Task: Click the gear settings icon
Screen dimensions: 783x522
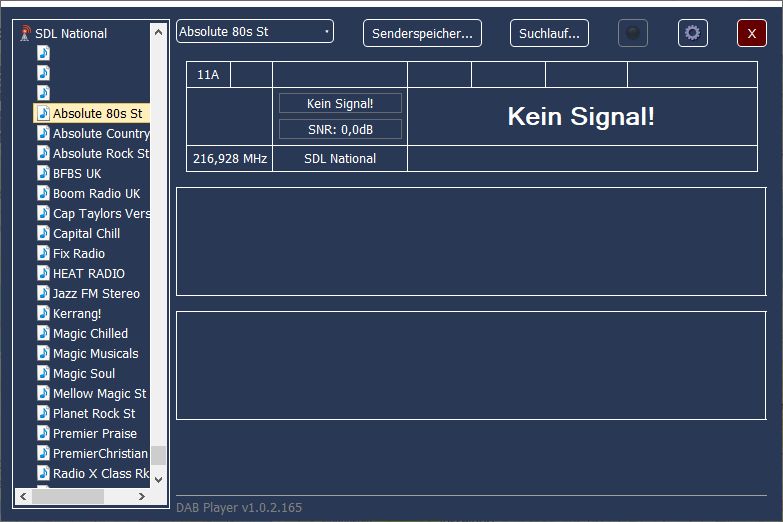Action: pyautogui.click(x=692, y=33)
